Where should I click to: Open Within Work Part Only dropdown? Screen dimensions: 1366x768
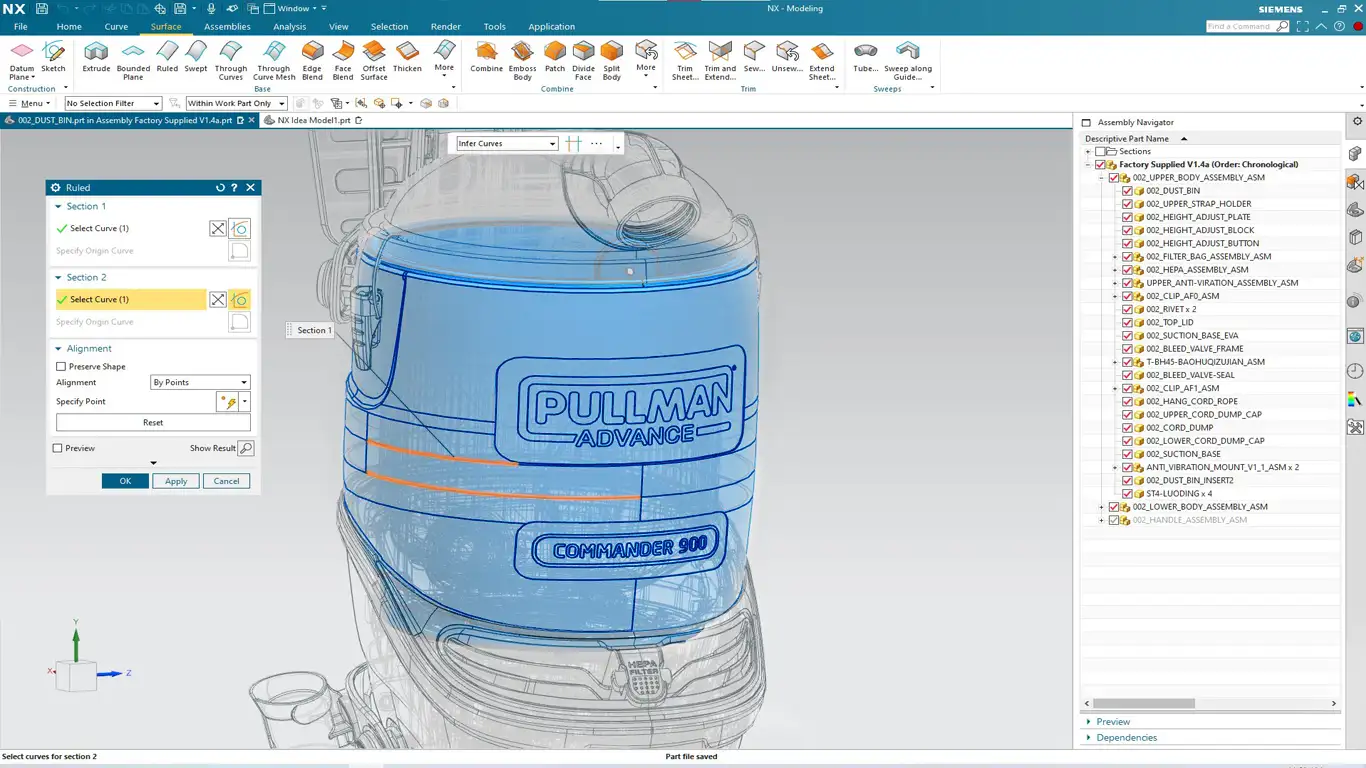[x=236, y=103]
